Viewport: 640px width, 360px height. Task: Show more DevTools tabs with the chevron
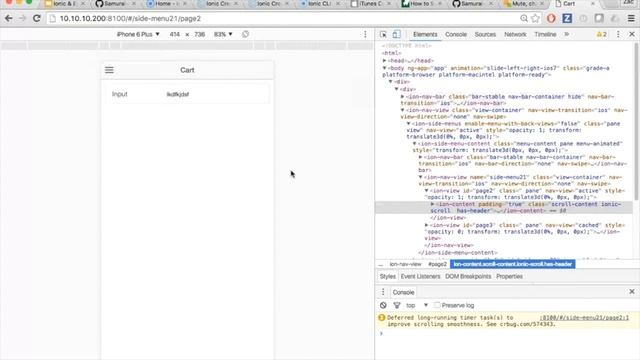[567, 35]
